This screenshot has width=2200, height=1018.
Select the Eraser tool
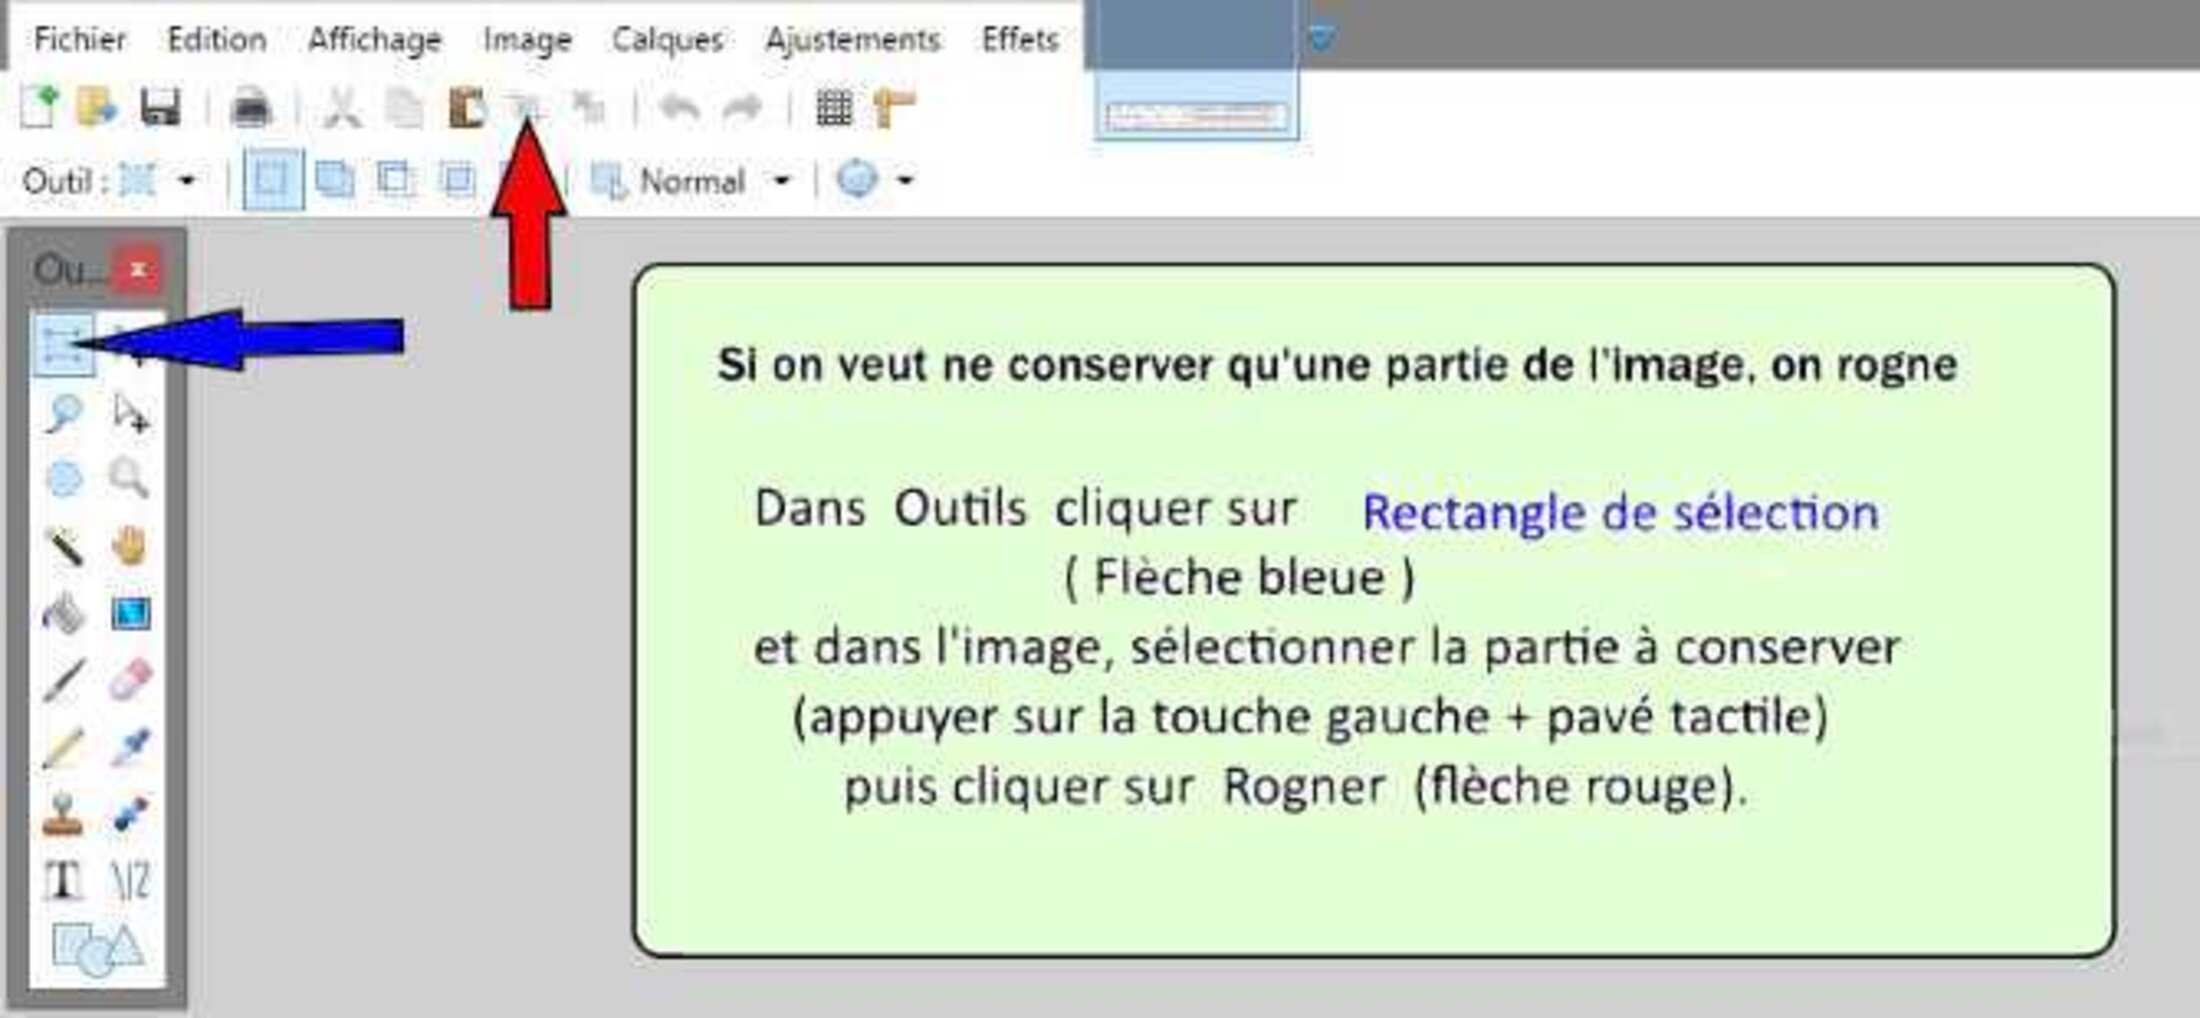click(x=130, y=681)
